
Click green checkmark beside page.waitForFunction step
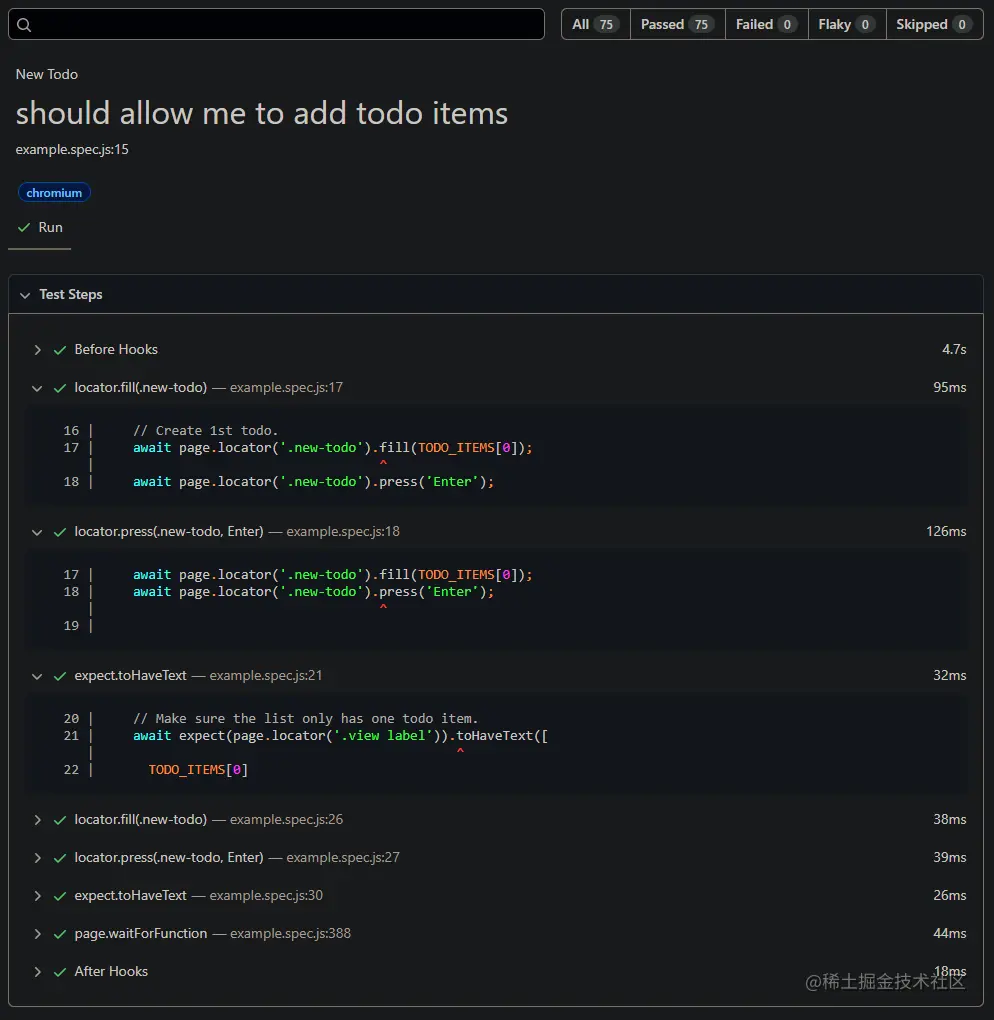coord(60,934)
